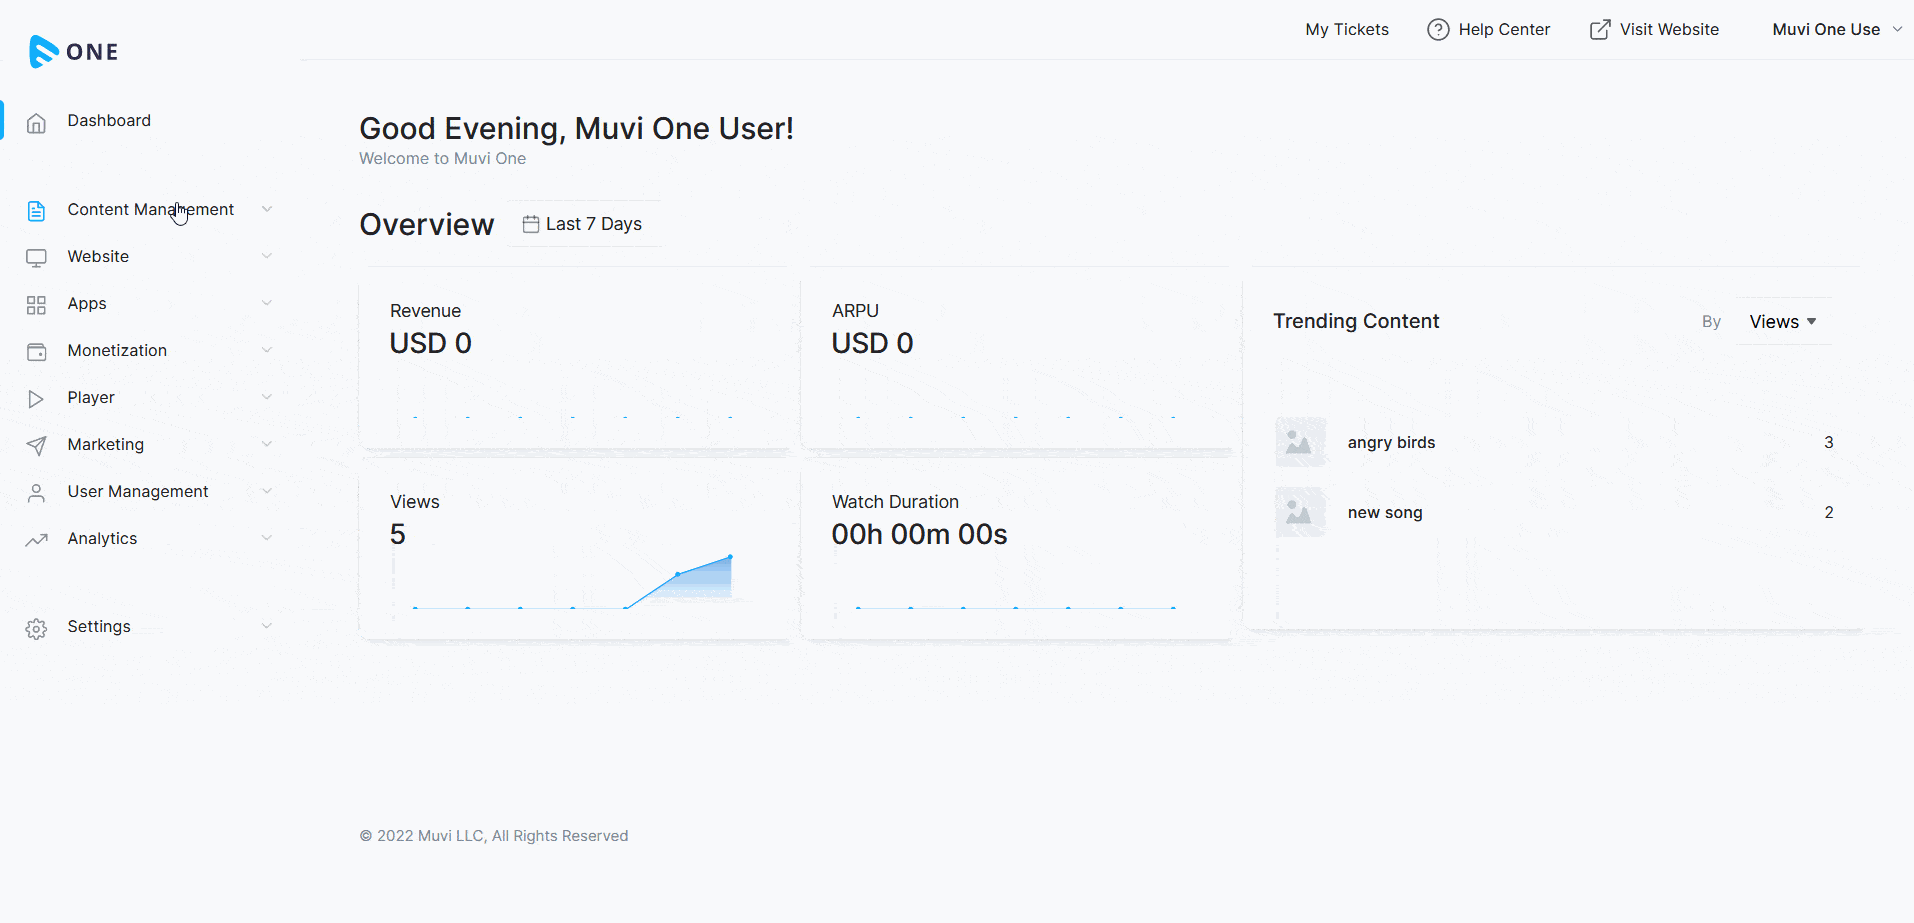
Task: Click the Marketing paper-plane icon
Action: click(36, 446)
